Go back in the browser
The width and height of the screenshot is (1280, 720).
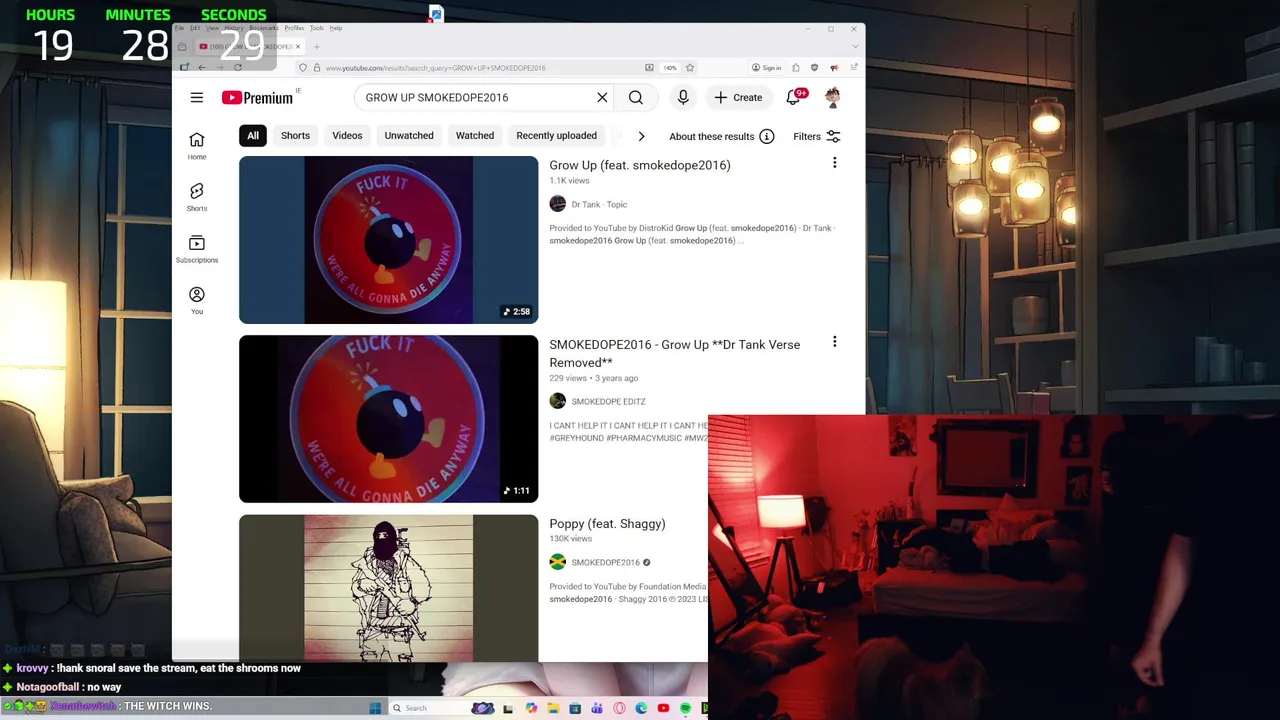(x=202, y=68)
